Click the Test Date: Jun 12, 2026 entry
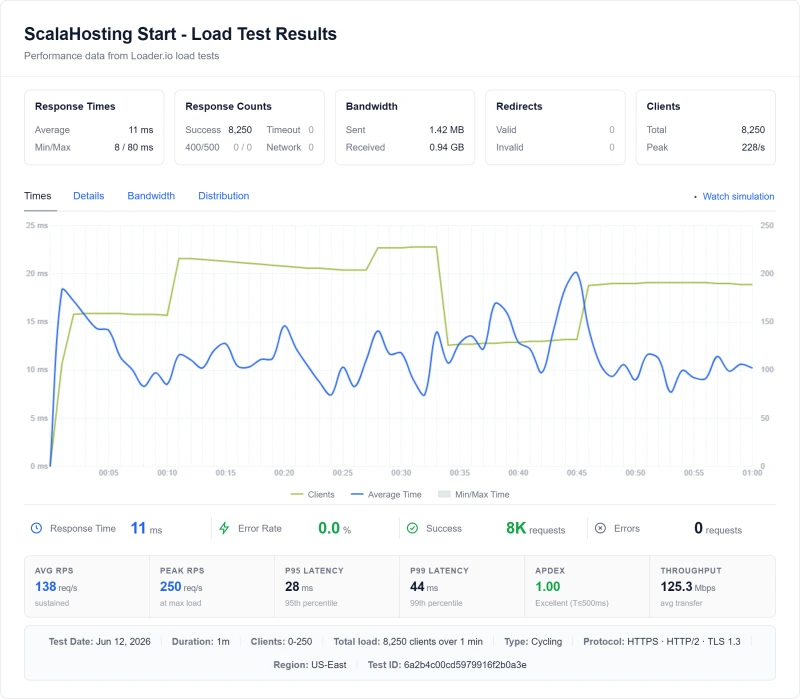The width and height of the screenshot is (800, 699). [x=99, y=641]
